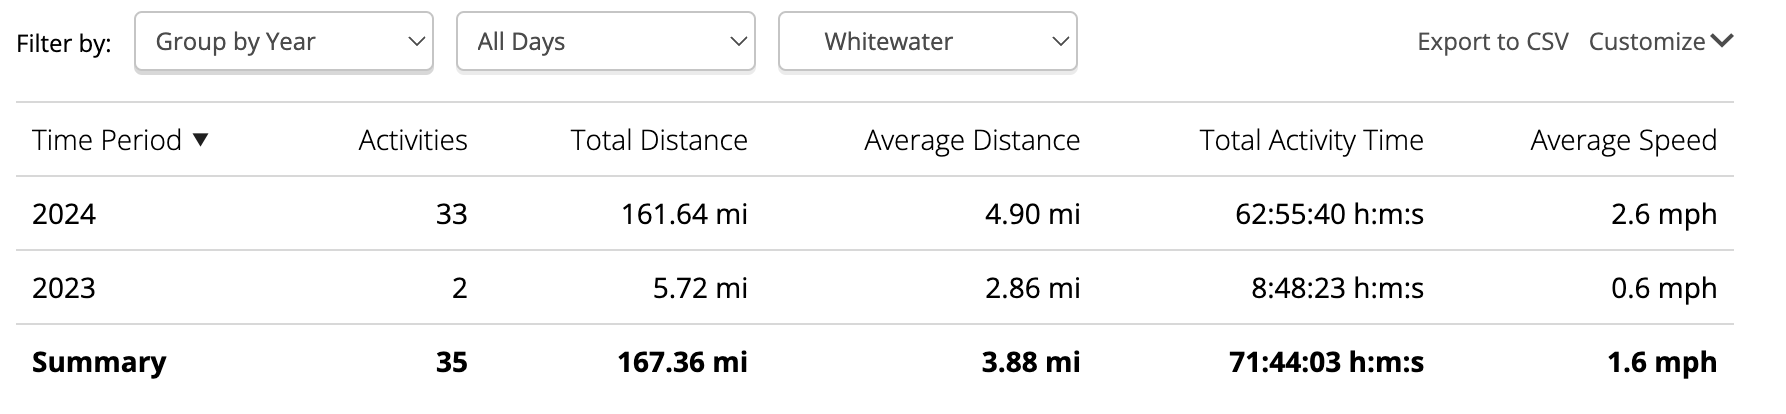Open the Group by Year dropdown

[284, 42]
